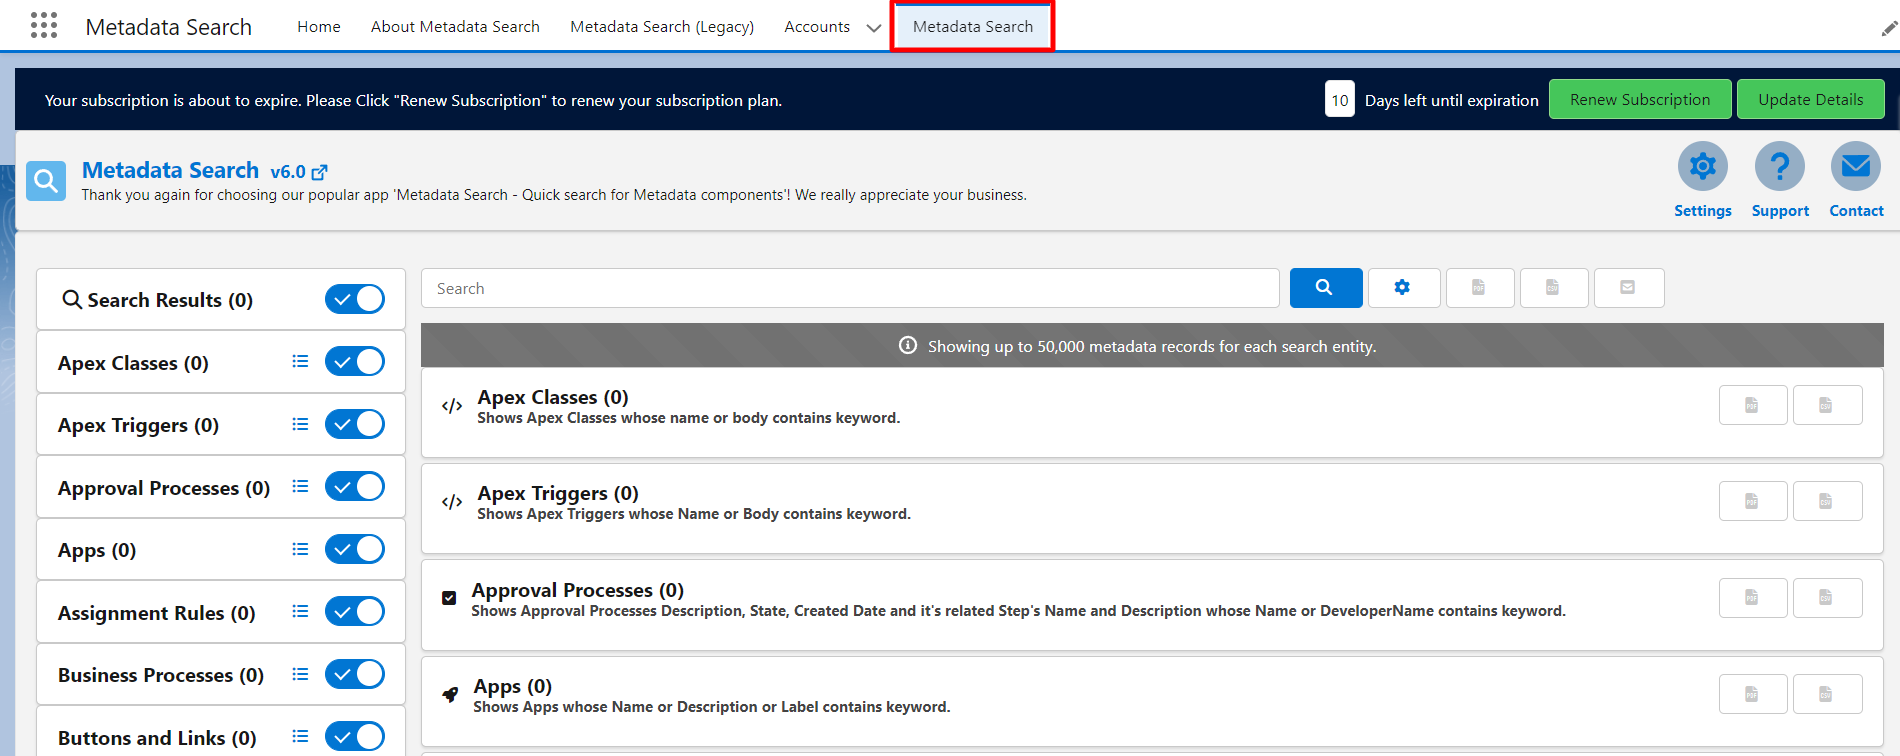Export Approval Processes results as PDF

tap(1753, 598)
